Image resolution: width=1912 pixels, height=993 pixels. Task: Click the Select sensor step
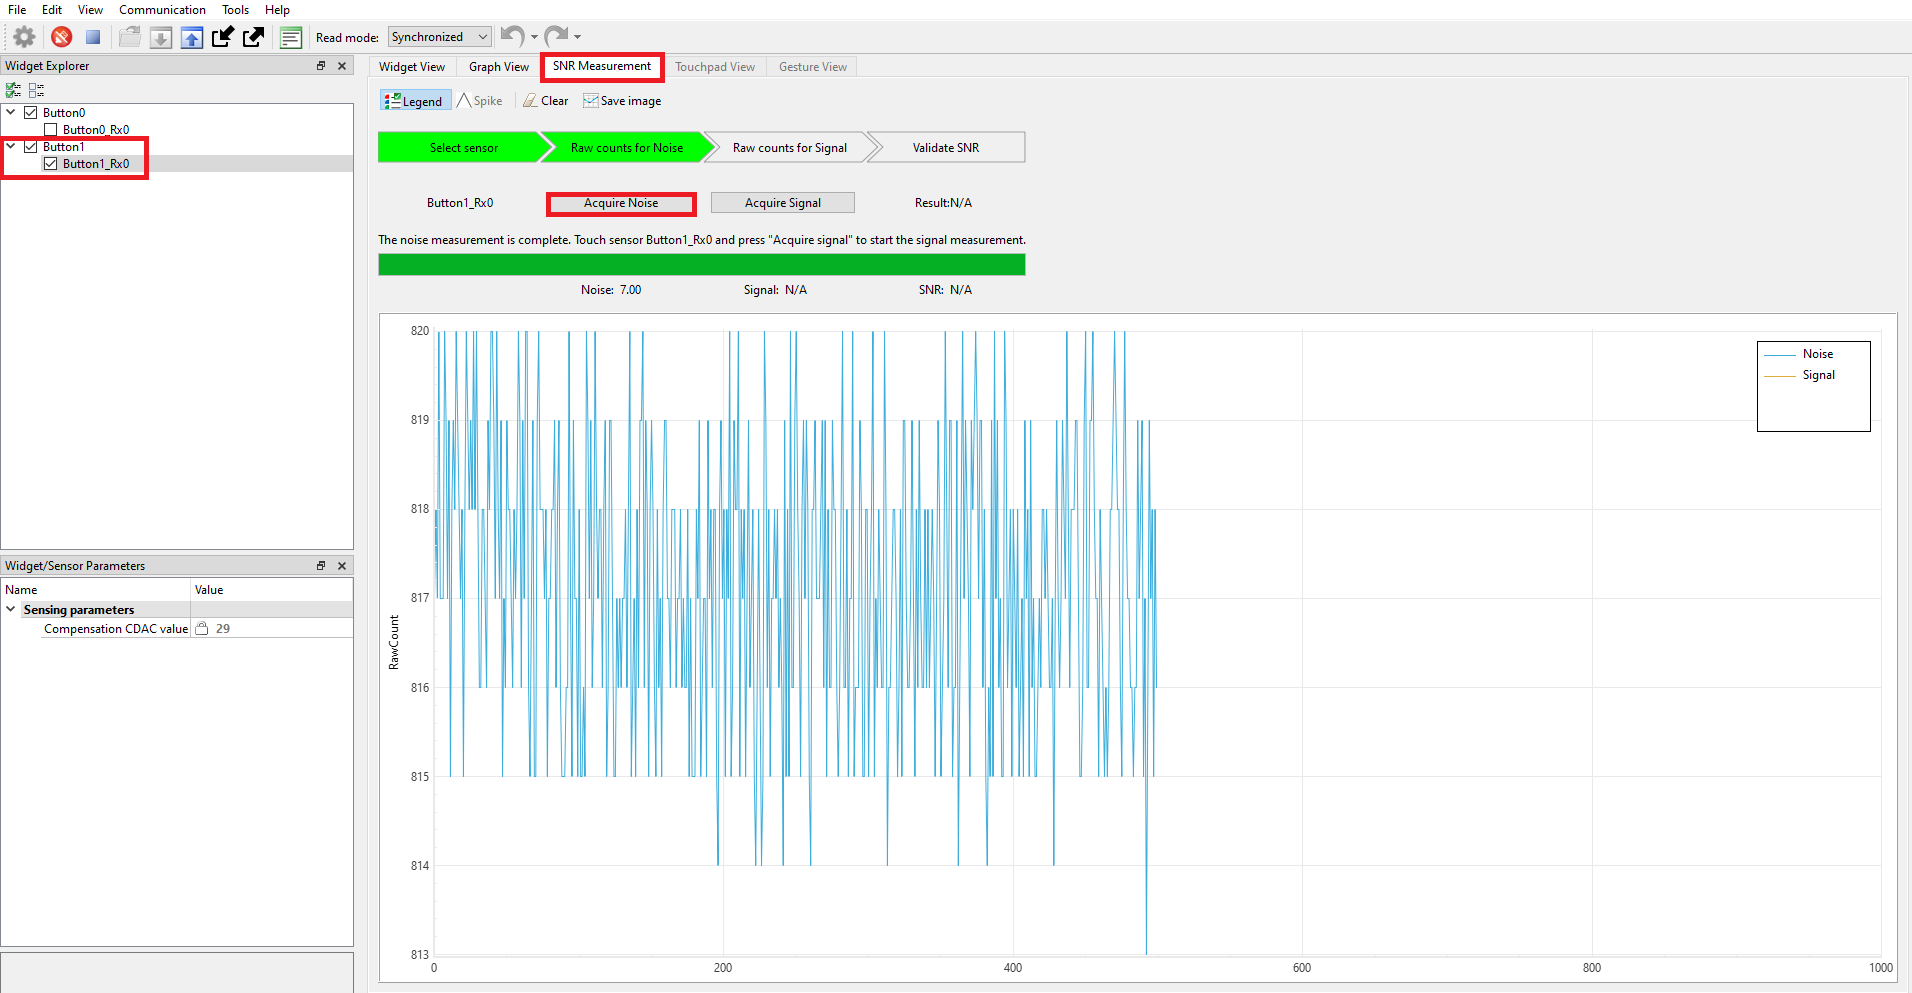coord(464,148)
